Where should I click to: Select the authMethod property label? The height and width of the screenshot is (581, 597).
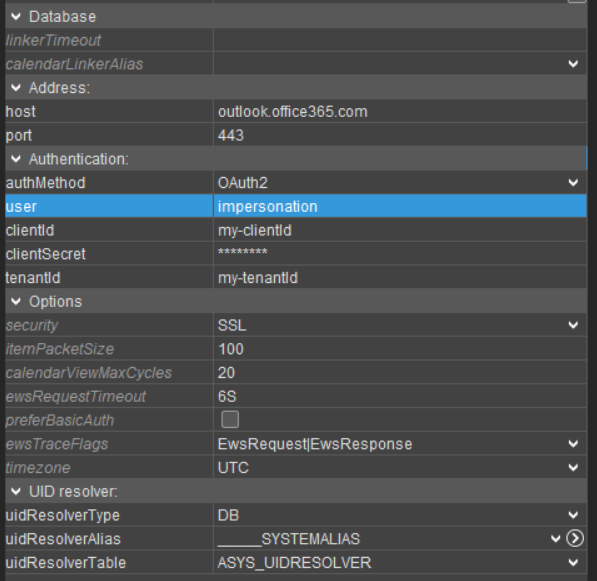pos(45,183)
